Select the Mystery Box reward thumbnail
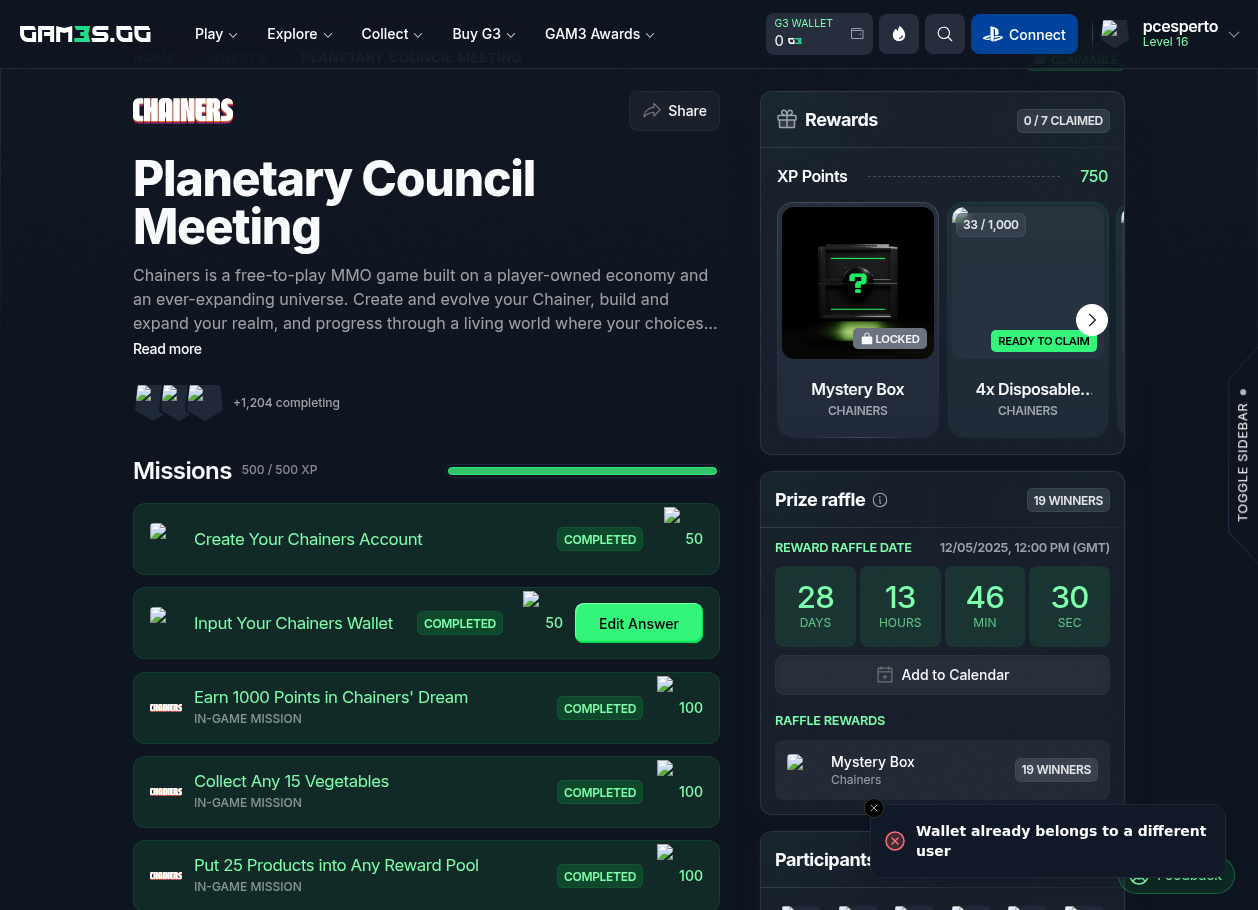The height and width of the screenshot is (910, 1258). (x=858, y=282)
